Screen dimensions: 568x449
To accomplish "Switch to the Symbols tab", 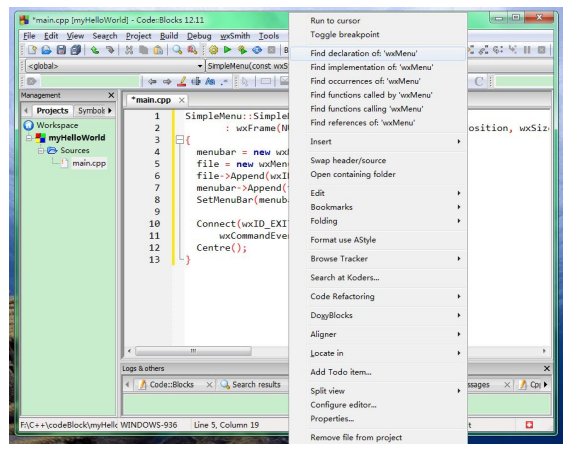I will pyautogui.click(x=91, y=111).
